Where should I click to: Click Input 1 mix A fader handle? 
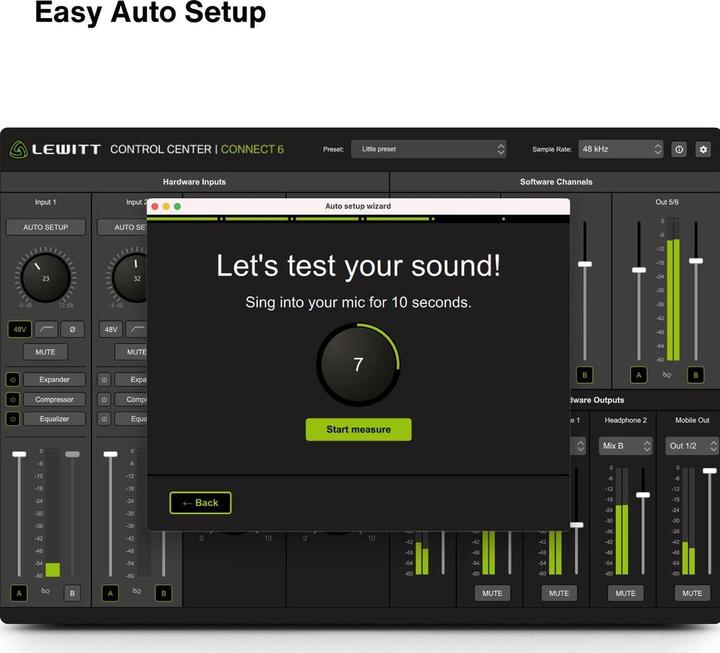click(x=19, y=454)
